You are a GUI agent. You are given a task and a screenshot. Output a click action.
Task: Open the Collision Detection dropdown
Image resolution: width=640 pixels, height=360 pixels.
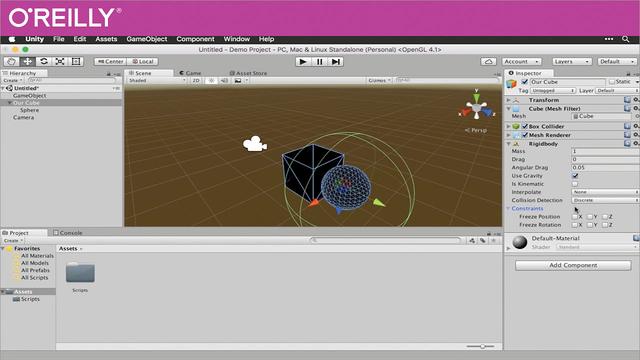(605, 200)
